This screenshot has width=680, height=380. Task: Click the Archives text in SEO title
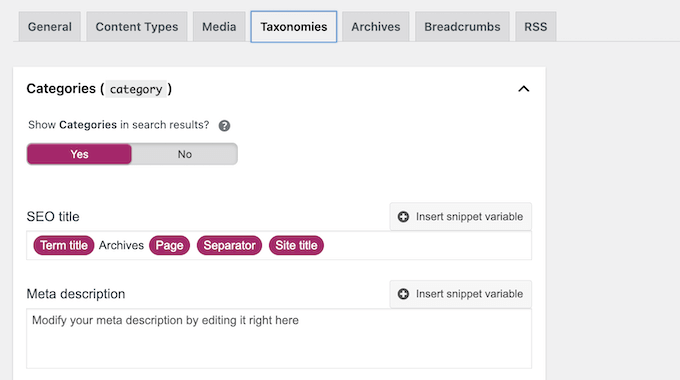tap(121, 246)
